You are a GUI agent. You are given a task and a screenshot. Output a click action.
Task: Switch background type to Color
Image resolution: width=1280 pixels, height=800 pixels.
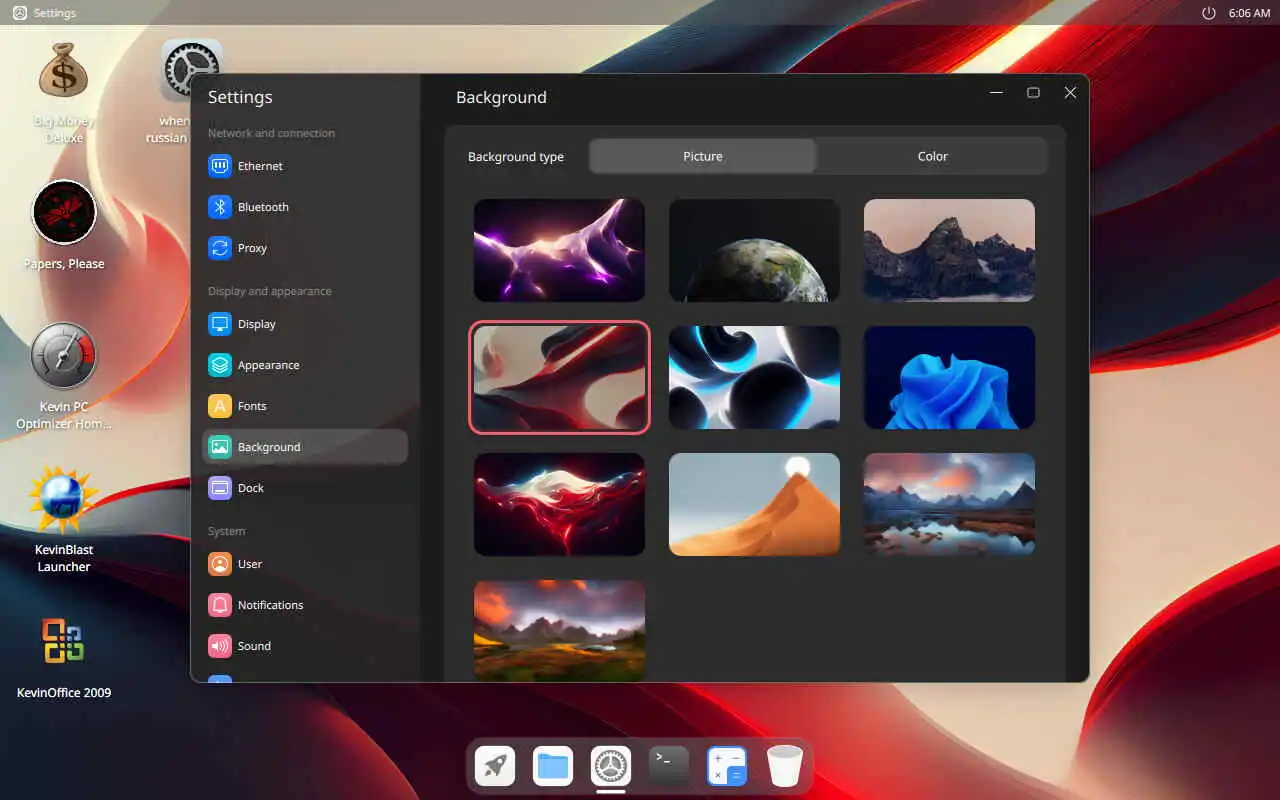click(932, 156)
